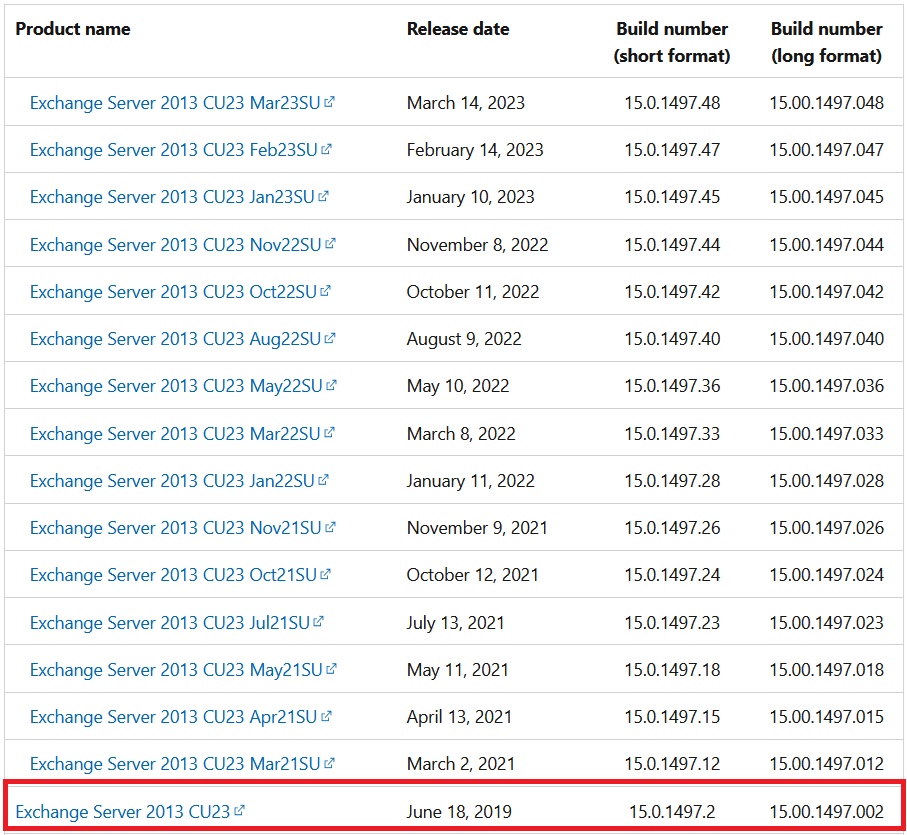Select short build number 15.0.1497.45
Screen dimensions: 907x835
pyautogui.click(x=672, y=197)
